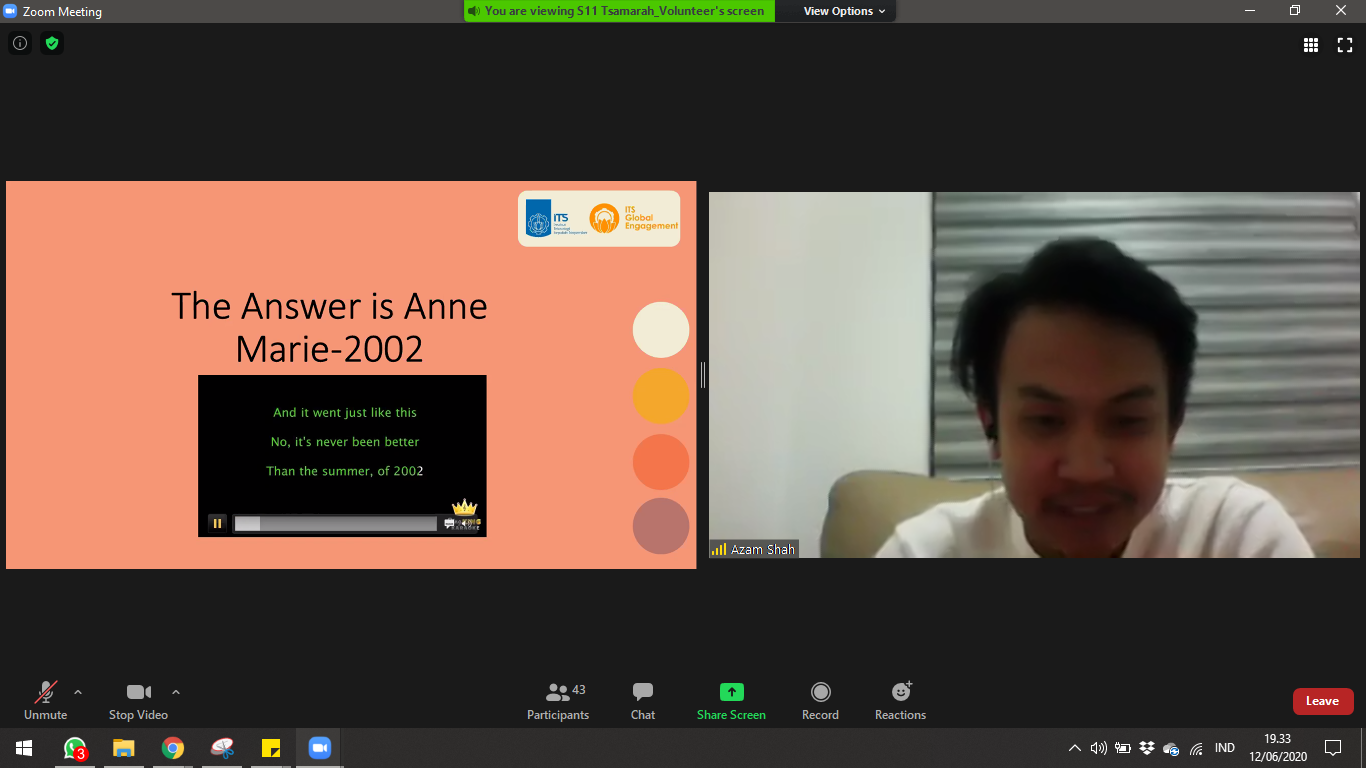This screenshot has height=768, width=1366.
Task: Expand video options arrow beside Stop Video
Action: [176, 692]
